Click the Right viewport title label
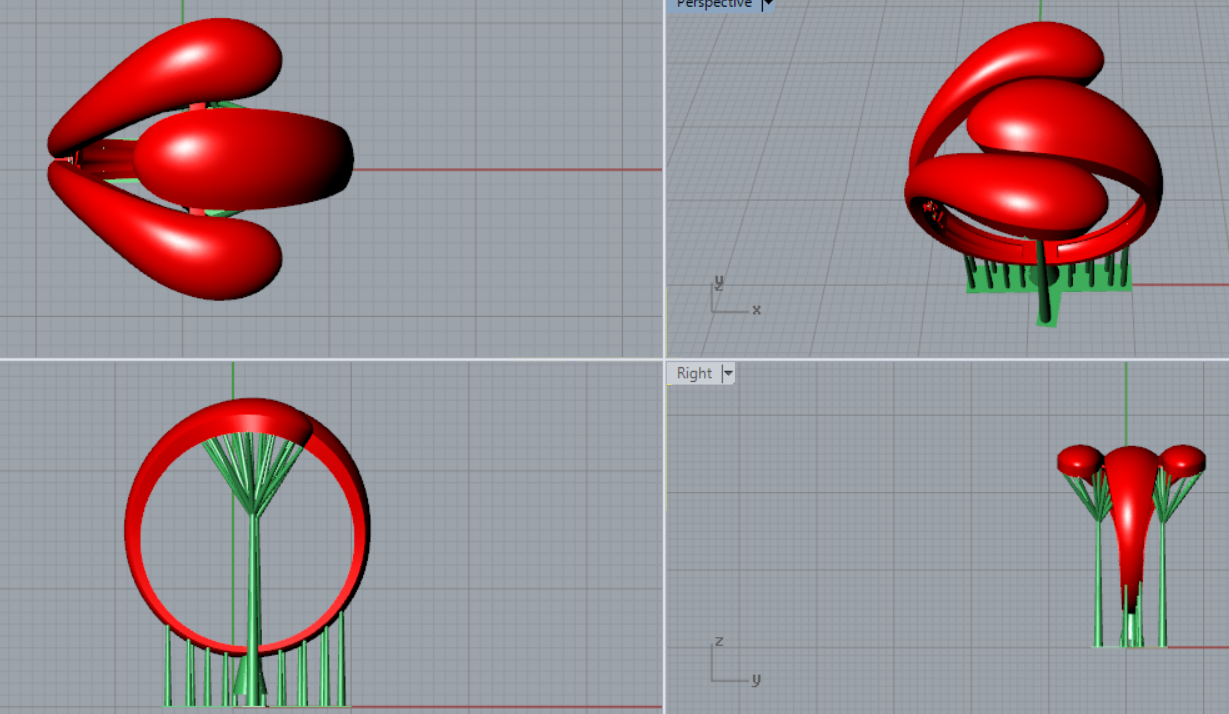 tap(694, 373)
